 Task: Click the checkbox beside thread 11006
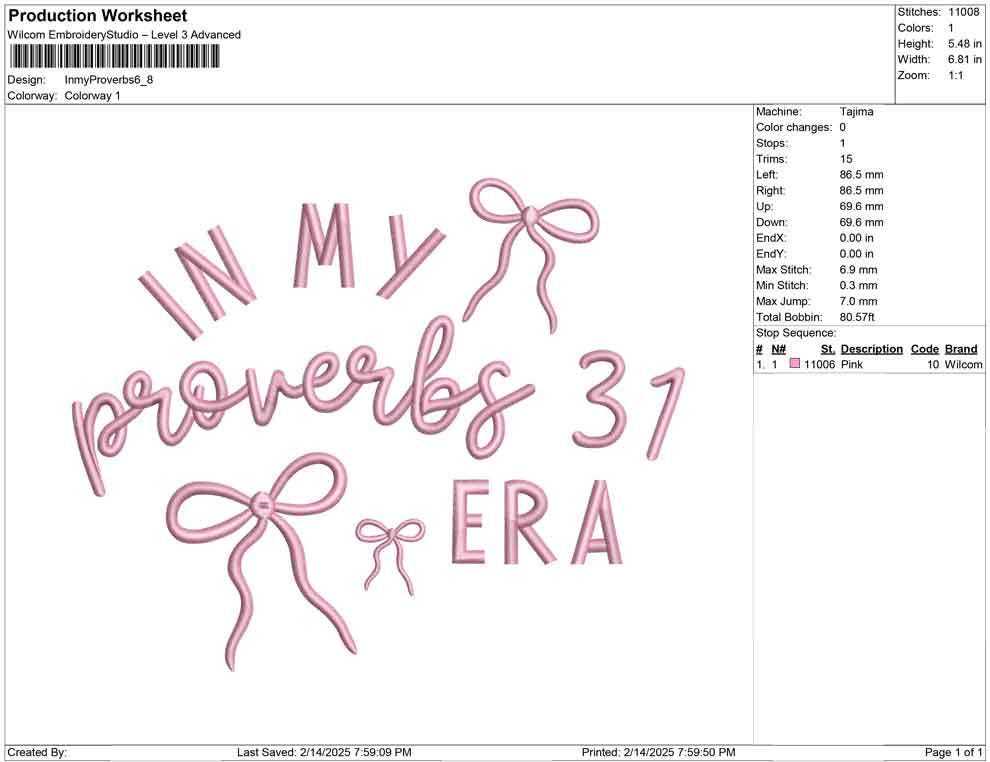click(795, 364)
